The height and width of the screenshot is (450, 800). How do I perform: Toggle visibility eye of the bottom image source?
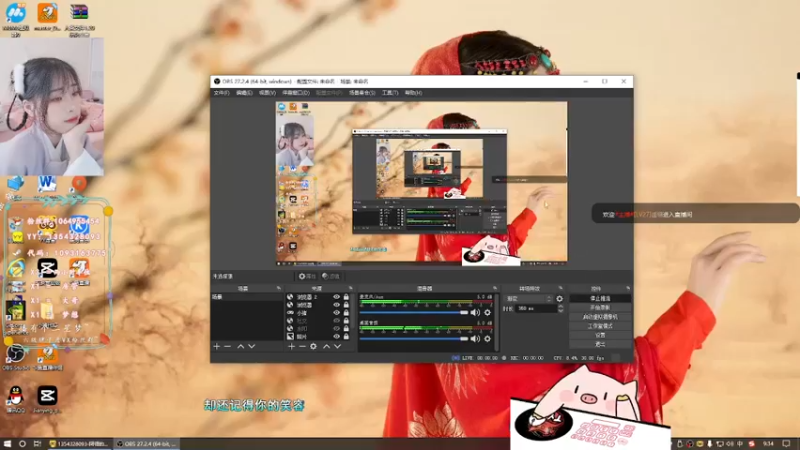[336, 337]
